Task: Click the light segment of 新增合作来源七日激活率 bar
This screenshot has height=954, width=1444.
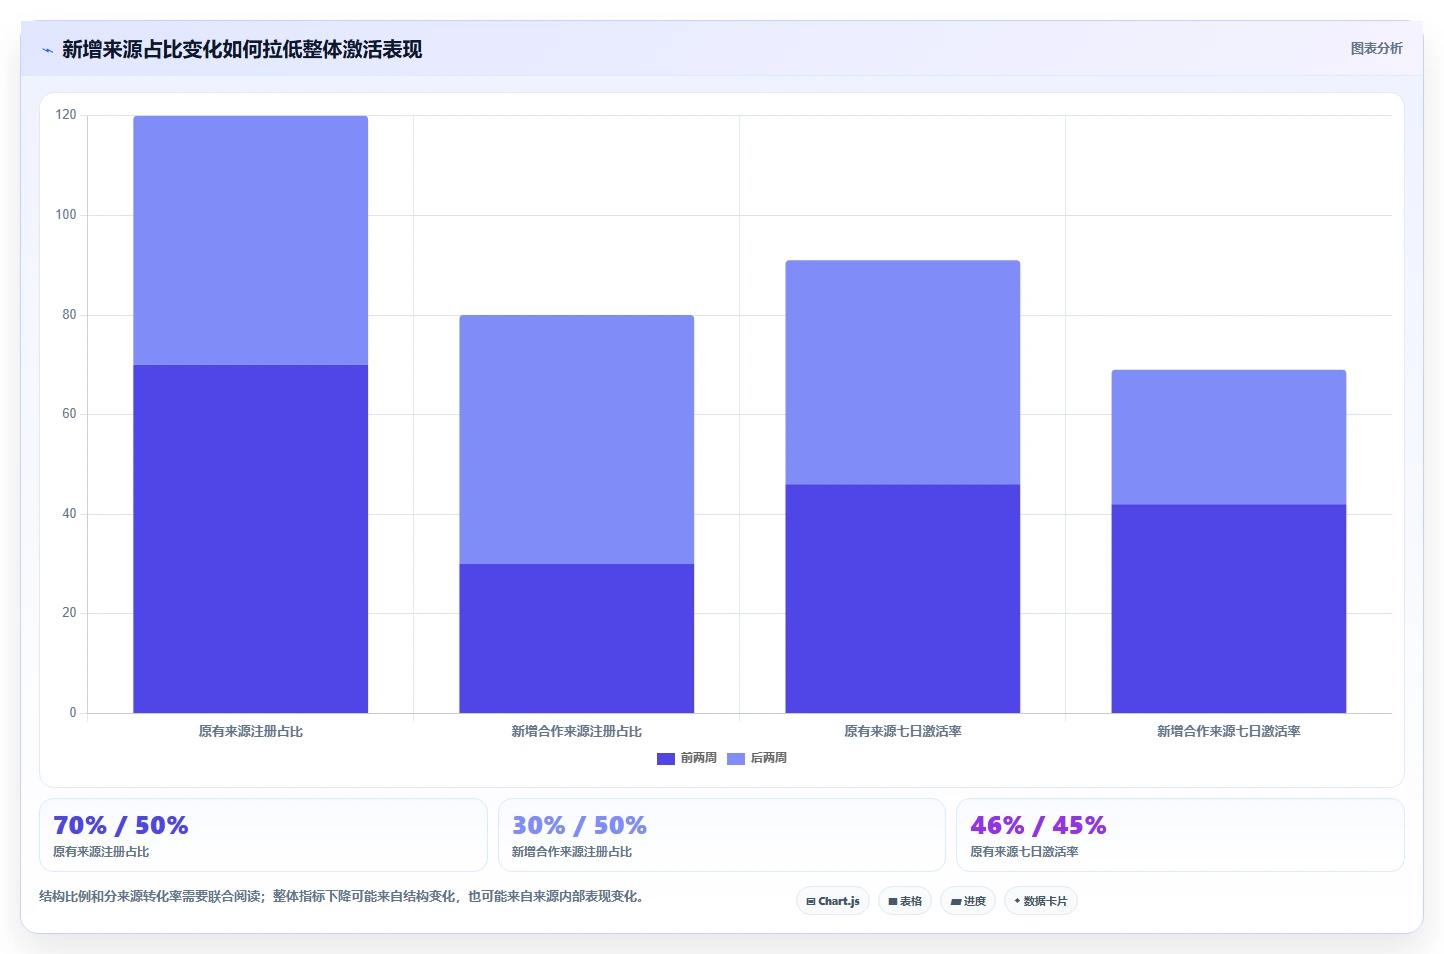Action: click(x=1229, y=437)
